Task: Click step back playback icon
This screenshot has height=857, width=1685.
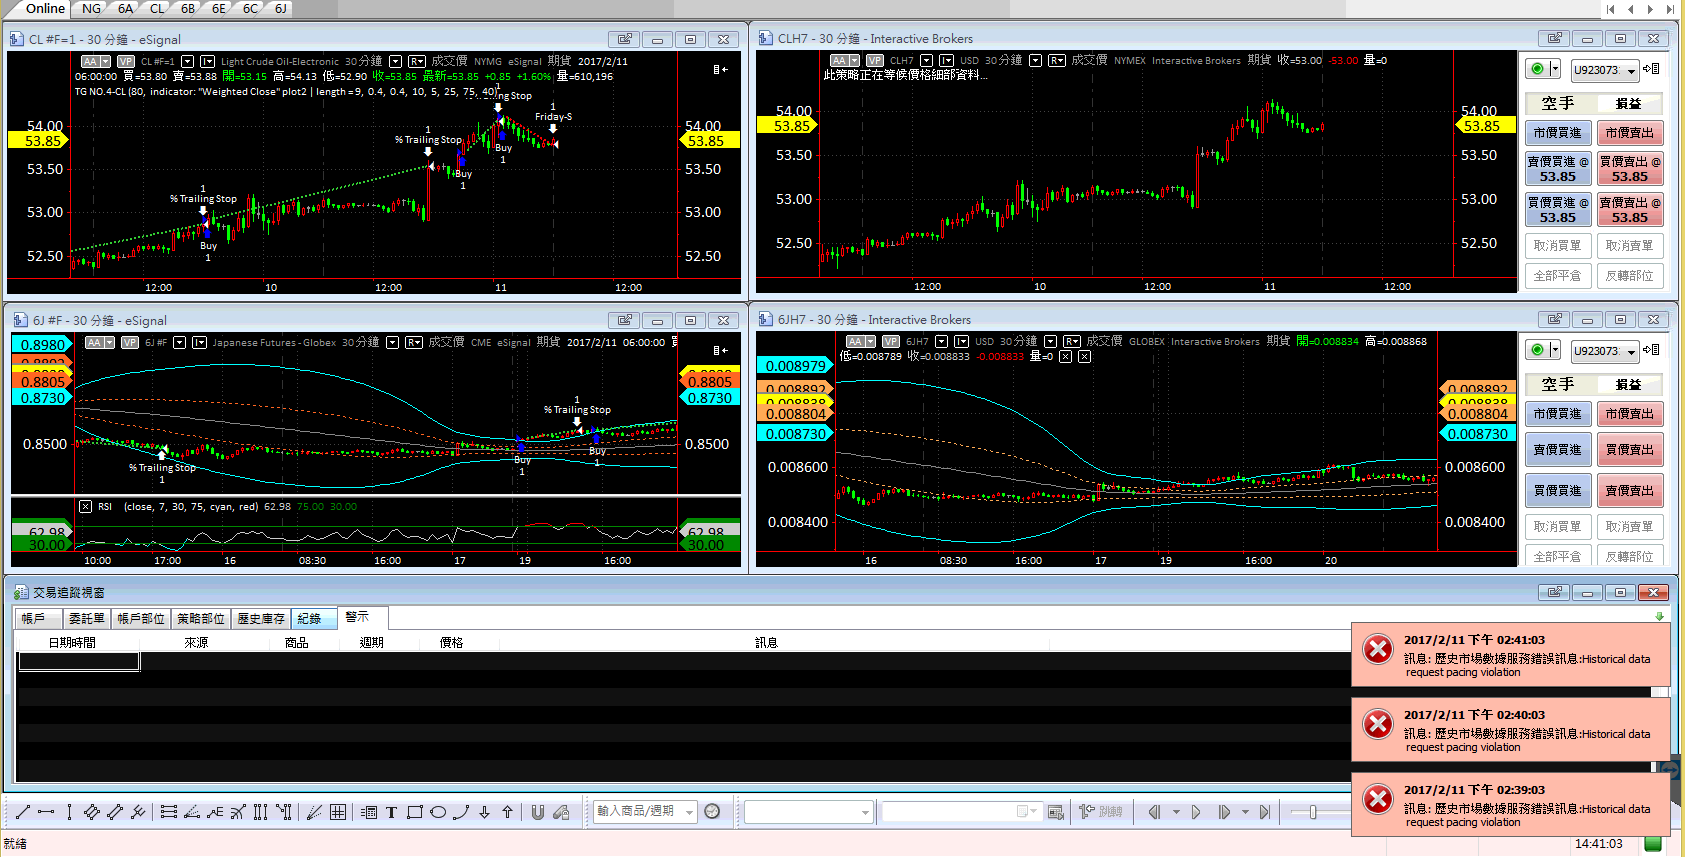Action: point(1154,812)
